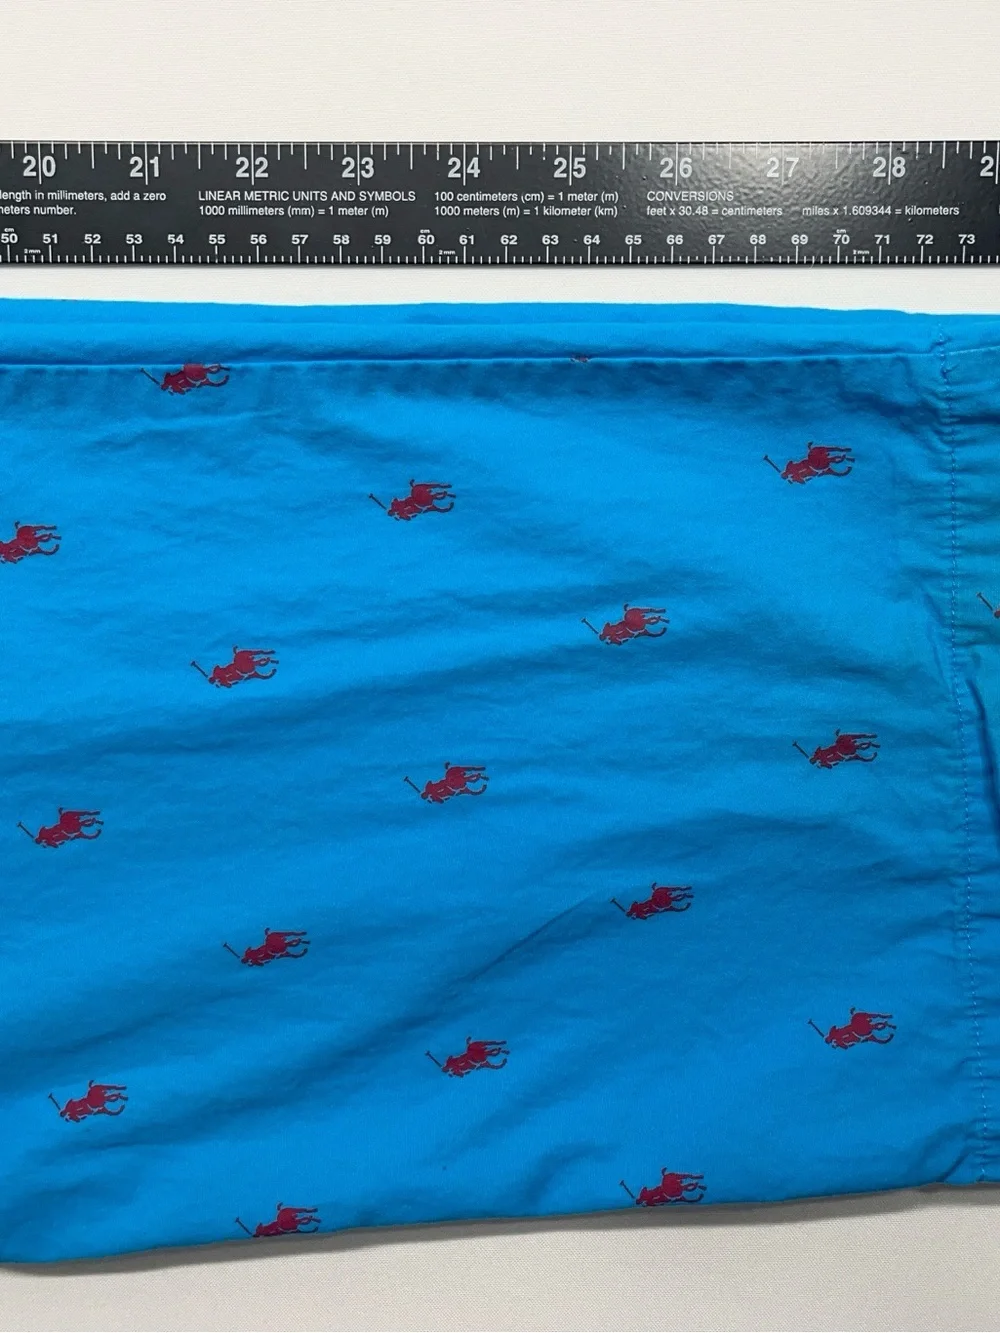The height and width of the screenshot is (1333, 1000).
Task: Click the pony logo nearest the ruler
Action: pos(187,378)
